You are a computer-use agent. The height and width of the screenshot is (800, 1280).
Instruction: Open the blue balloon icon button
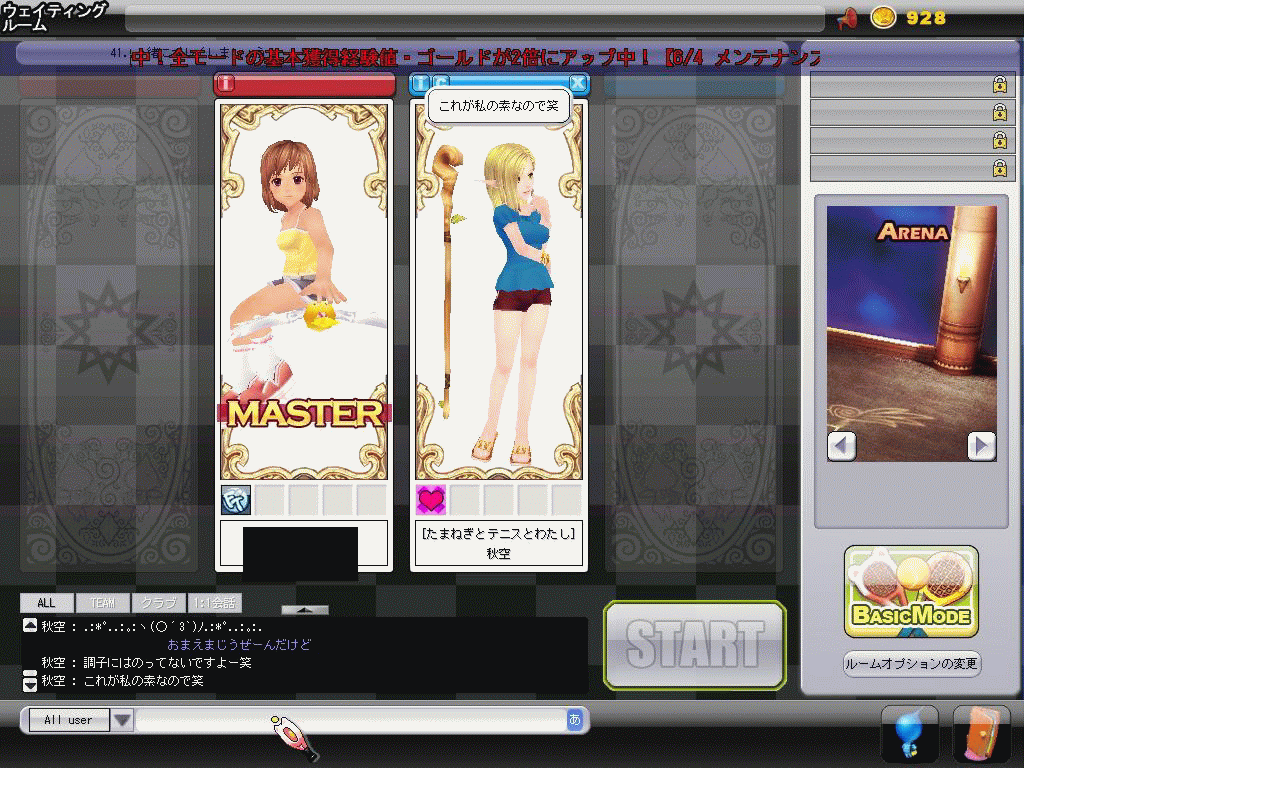coord(909,735)
